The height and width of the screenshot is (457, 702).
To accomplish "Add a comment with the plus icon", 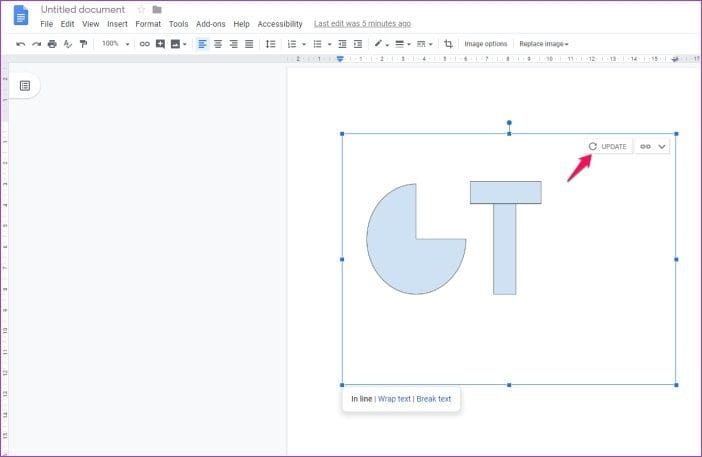I will tap(160, 44).
